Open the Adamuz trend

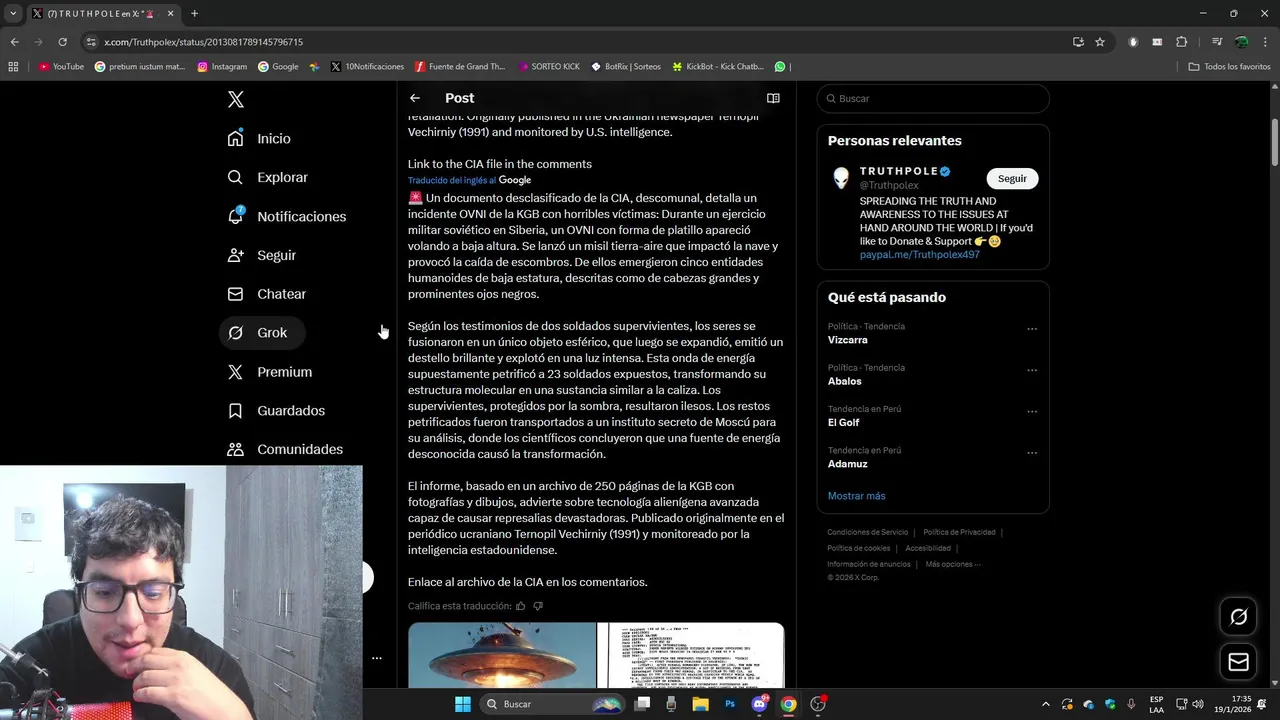pyautogui.click(x=847, y=464)
